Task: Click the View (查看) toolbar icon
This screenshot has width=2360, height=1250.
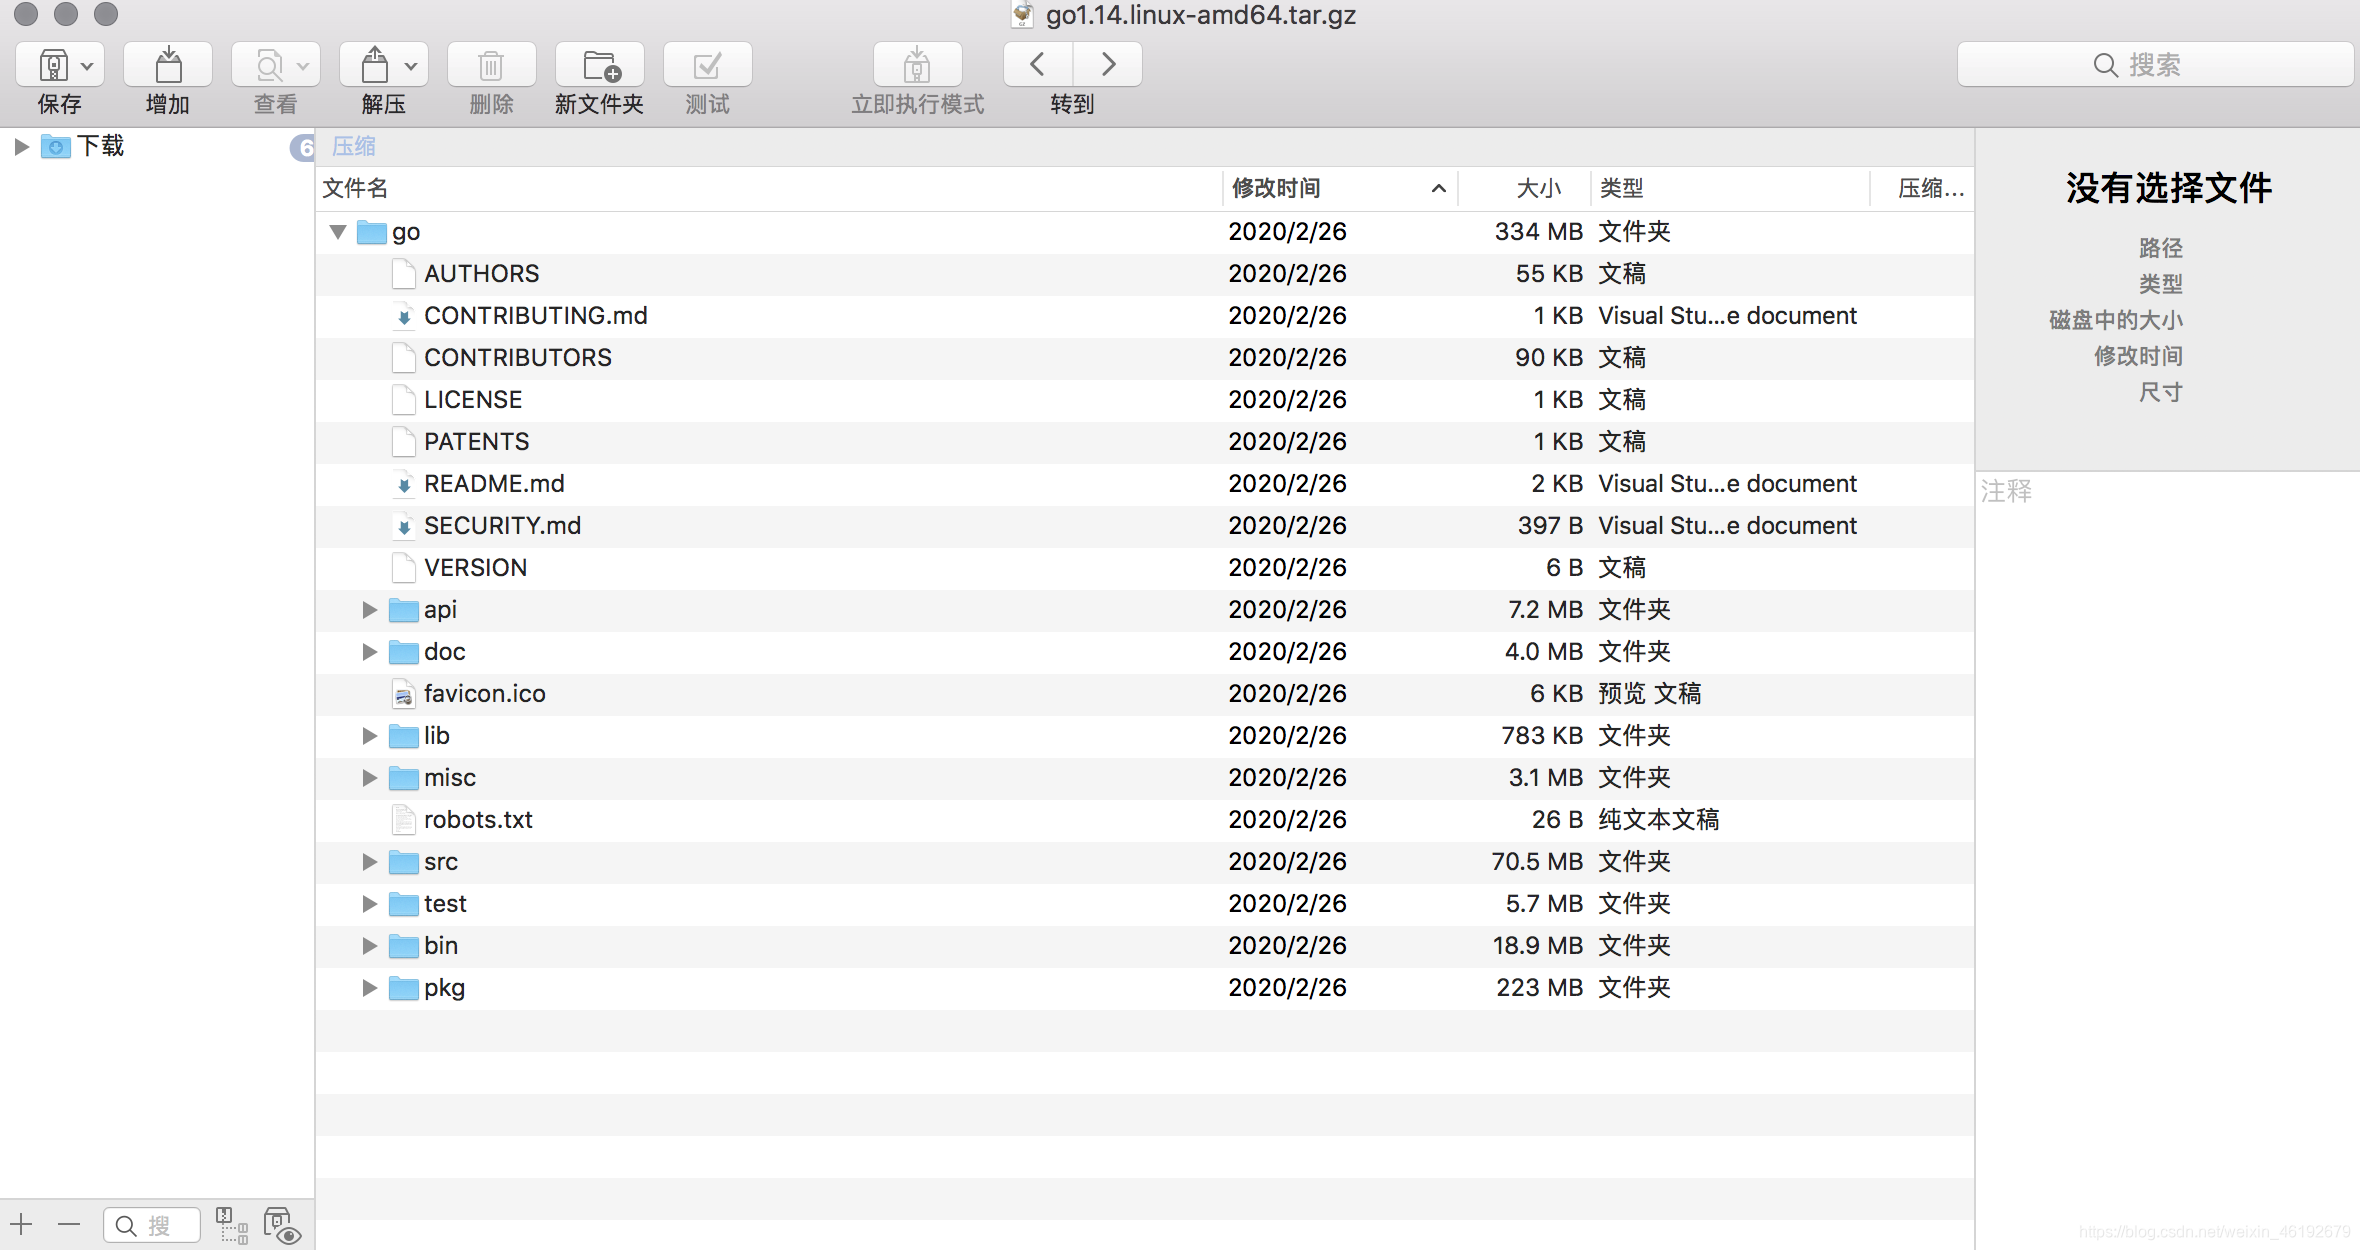Action: 268,66
